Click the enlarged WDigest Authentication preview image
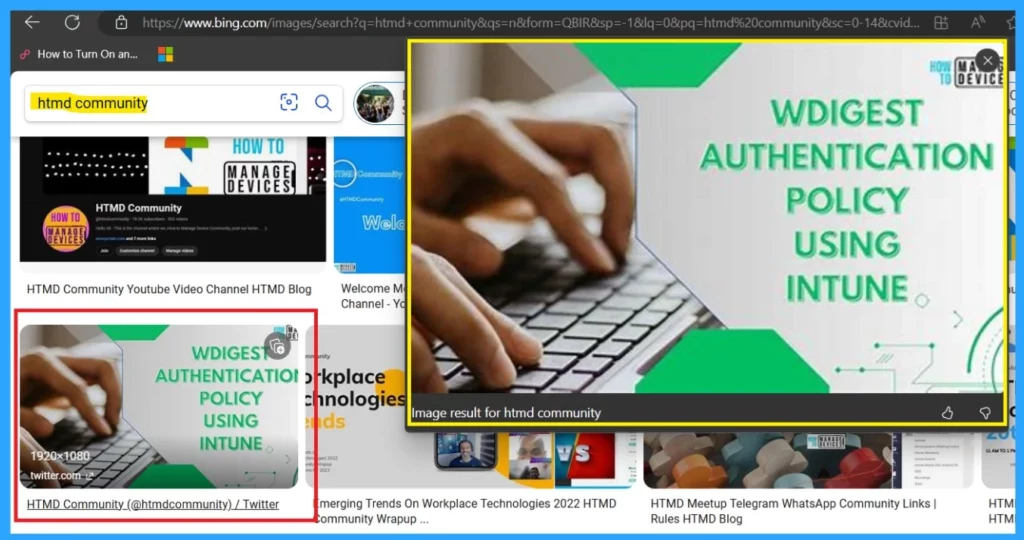 point(707,218)
